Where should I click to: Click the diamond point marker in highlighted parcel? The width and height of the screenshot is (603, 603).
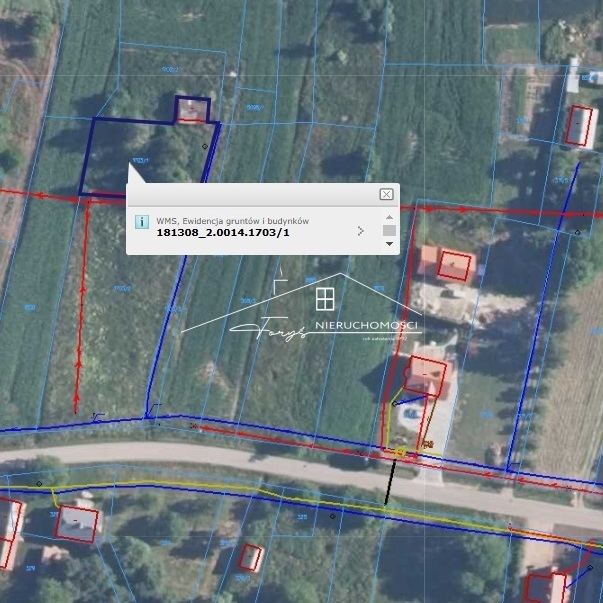point(205,147)
